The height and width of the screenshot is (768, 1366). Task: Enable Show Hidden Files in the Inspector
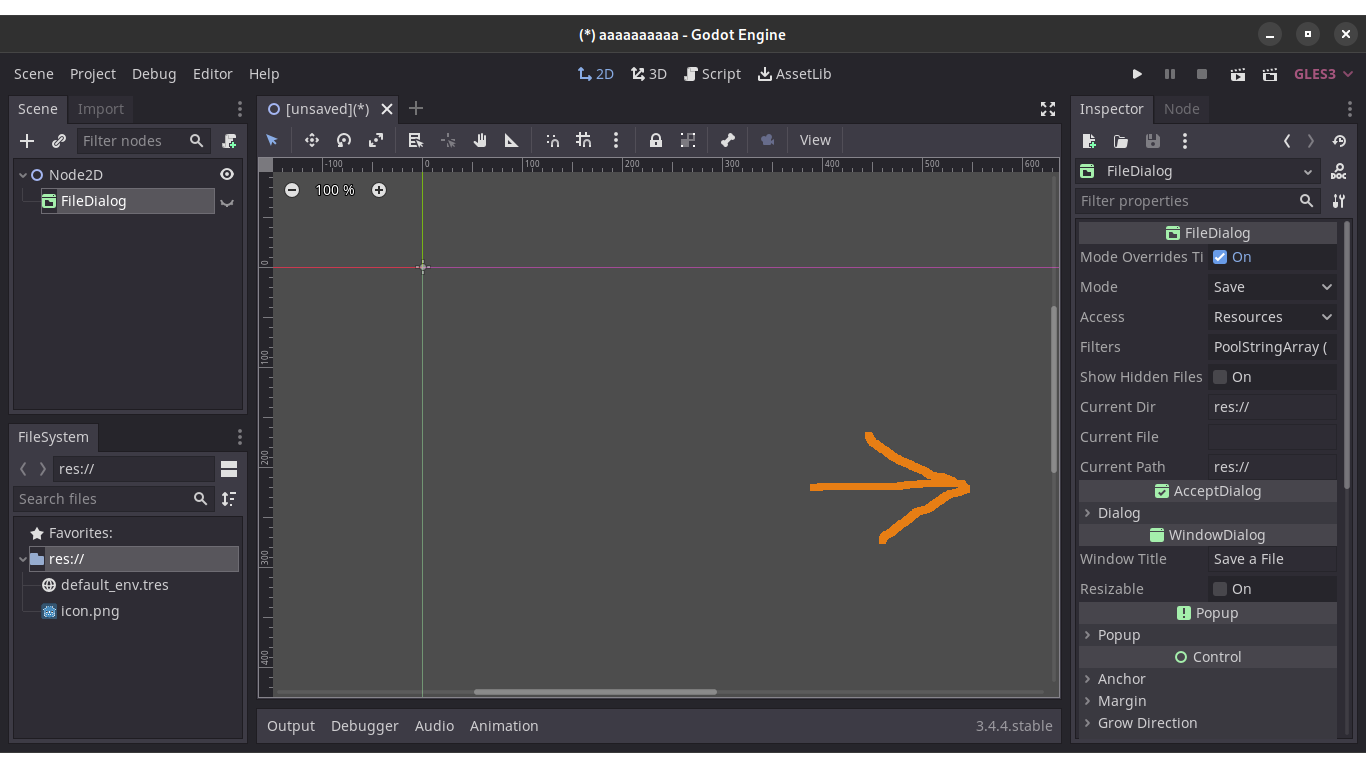pyautogui.click(x=1219, y=377)
